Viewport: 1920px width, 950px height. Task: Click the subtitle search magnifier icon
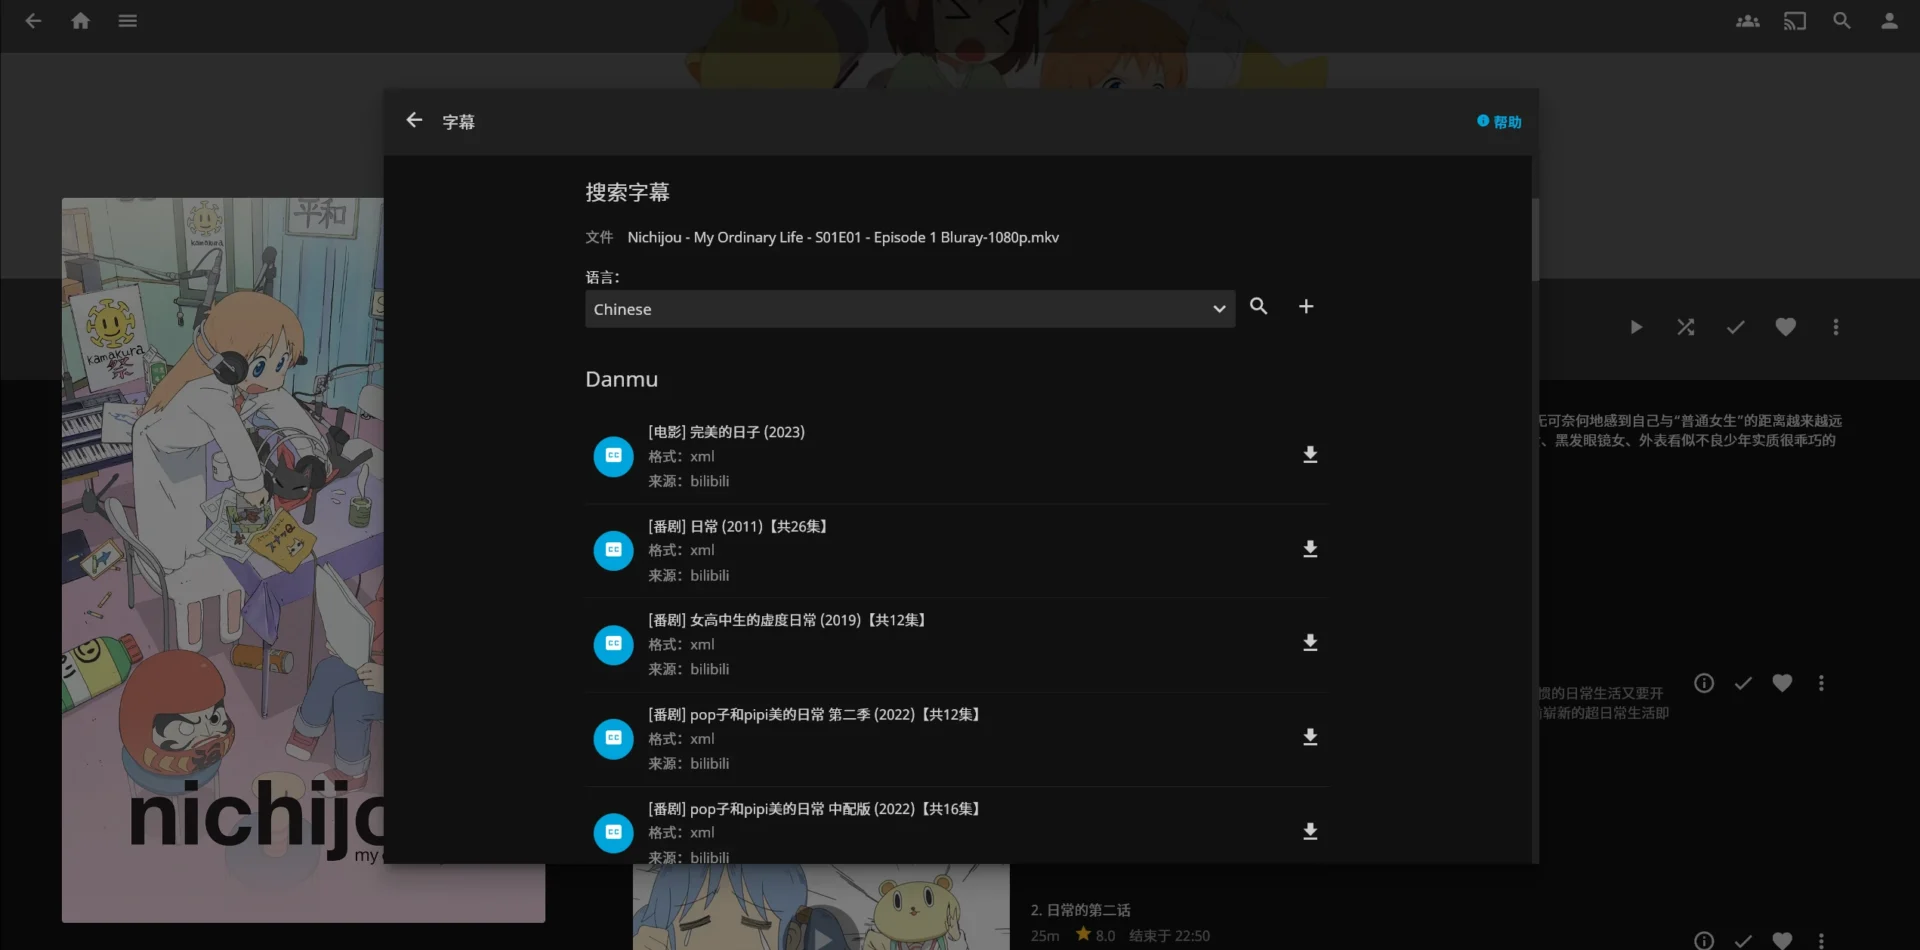point(1258,307)
